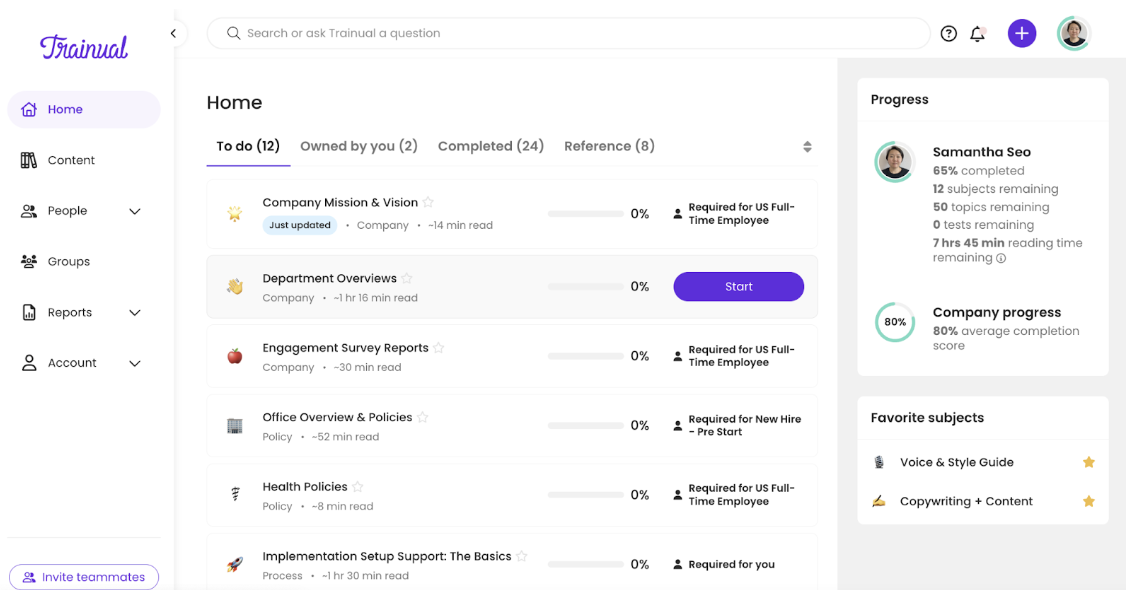
Task: Click the search magnifier icon
Action: point(233,33)
